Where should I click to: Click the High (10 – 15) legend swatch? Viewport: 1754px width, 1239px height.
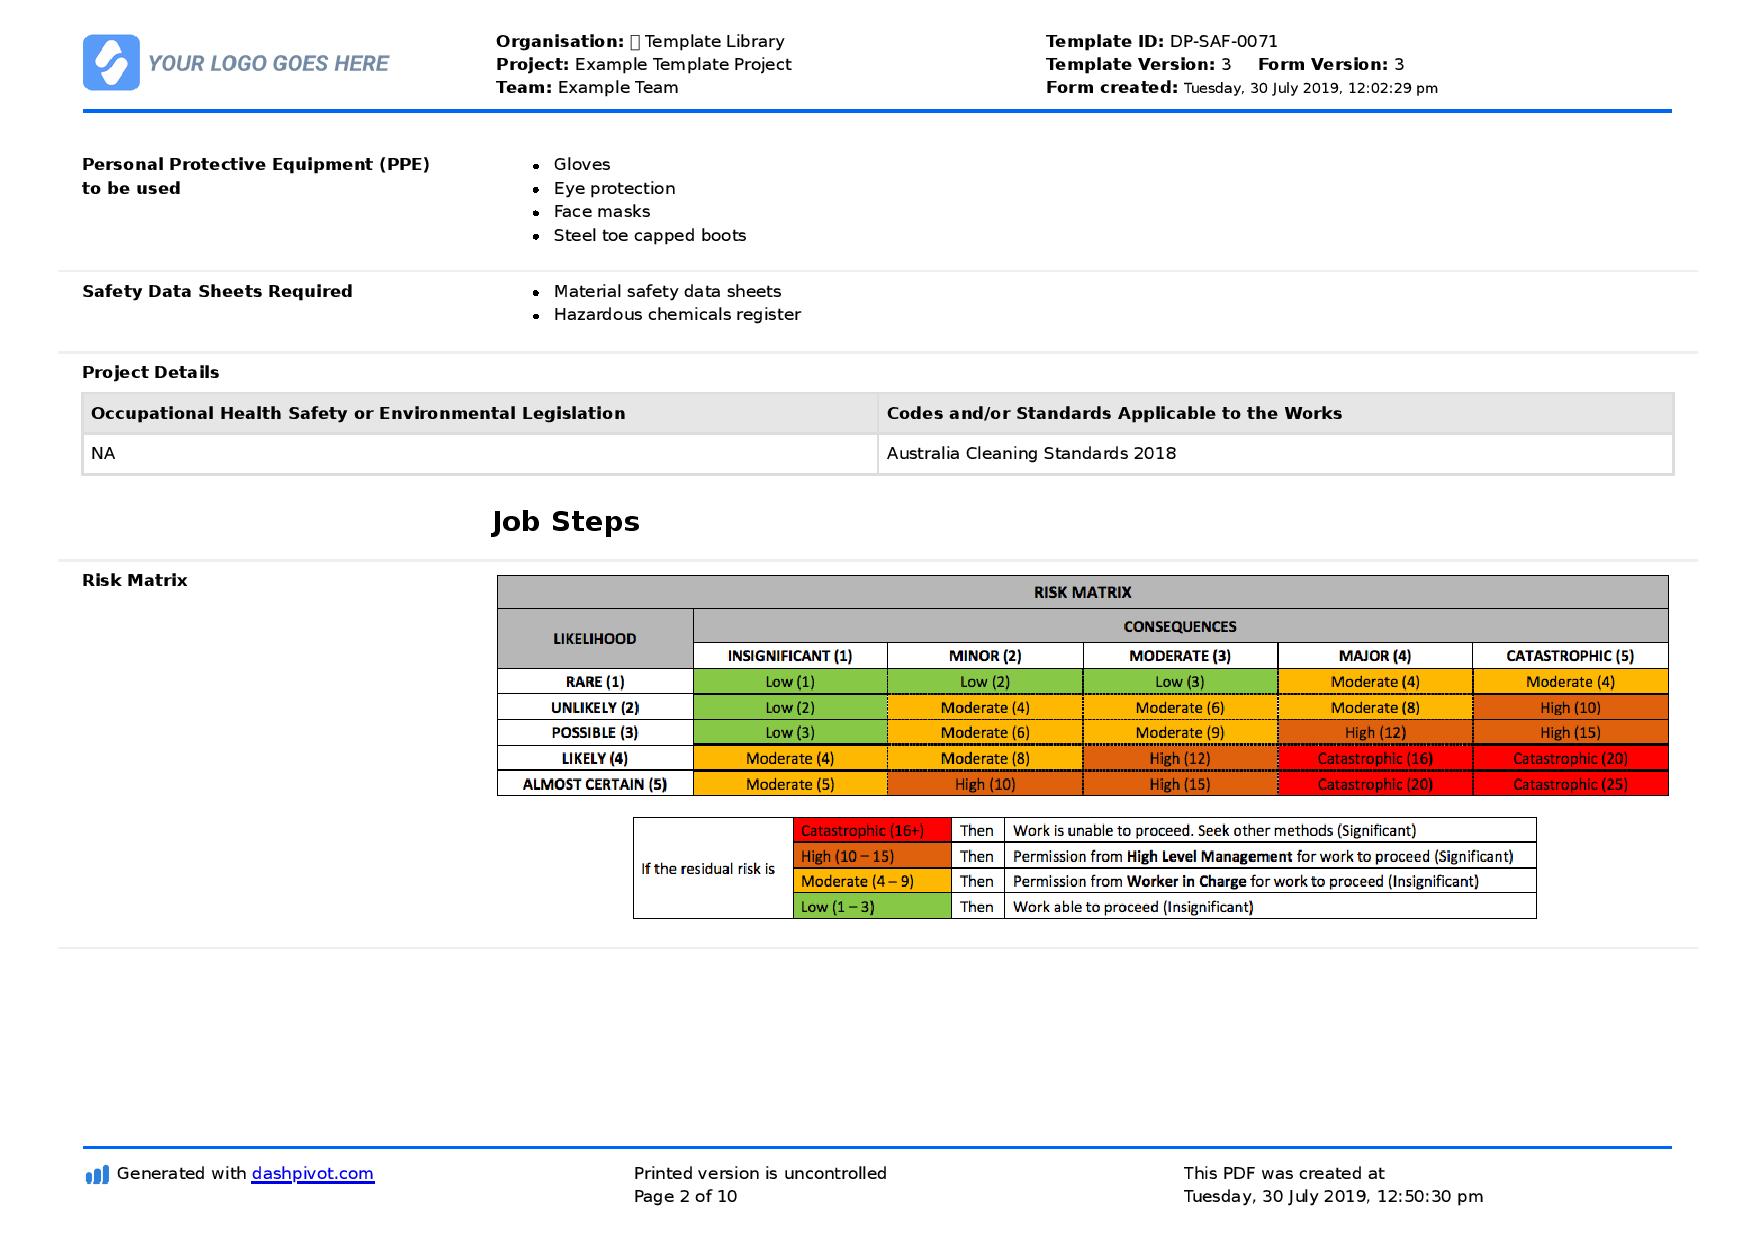(871, 857)
